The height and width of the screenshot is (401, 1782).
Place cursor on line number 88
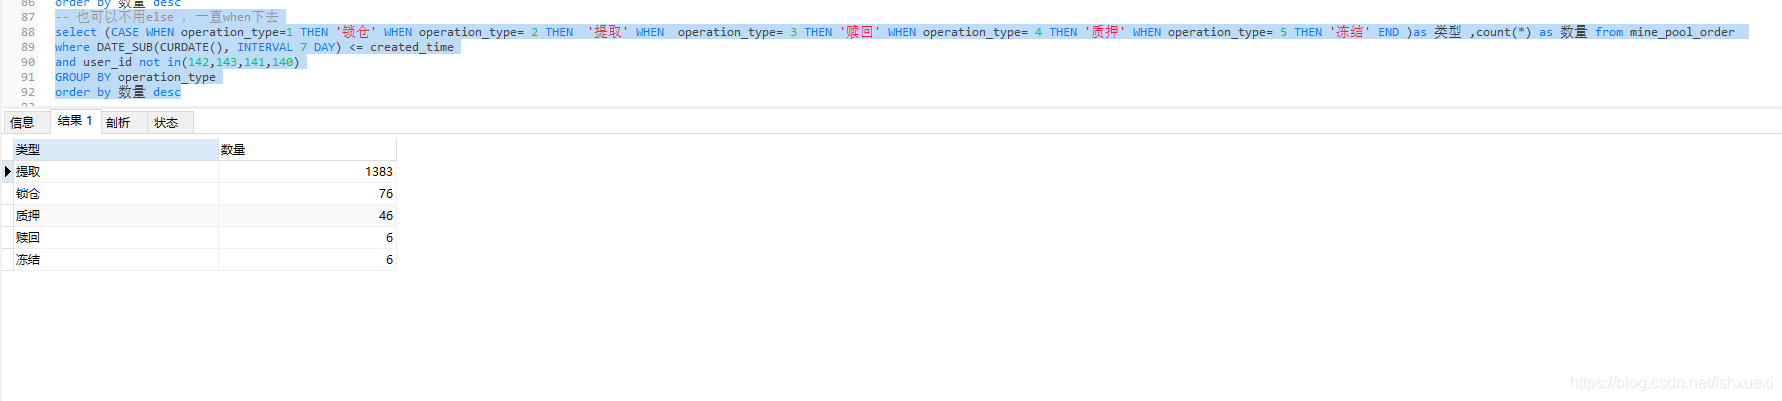(x=28, y=32)
